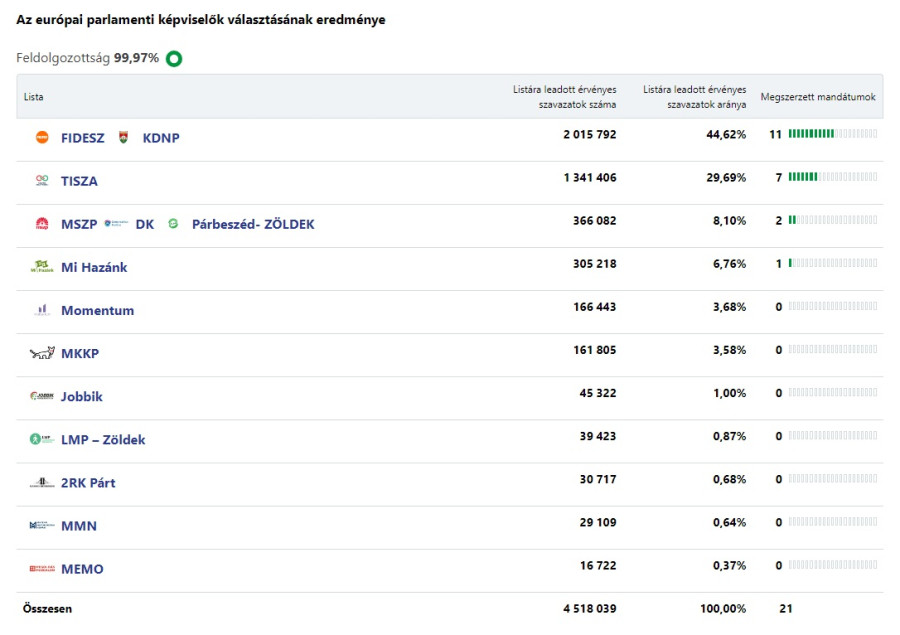900x635 pixels.
Task: Click the vote count 16 722
Action: (598, 565)
